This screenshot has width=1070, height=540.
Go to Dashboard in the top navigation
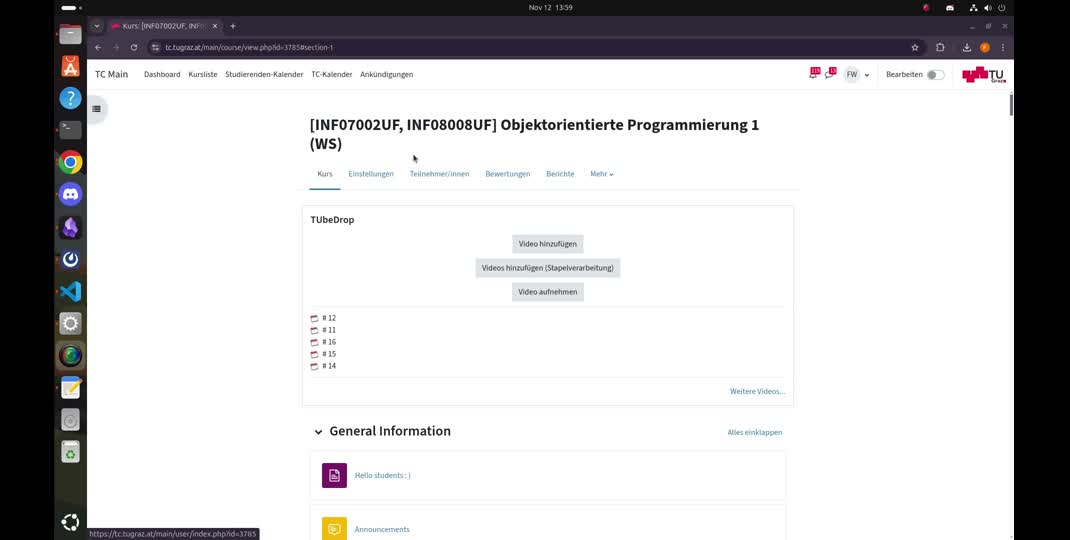[162, 74]
